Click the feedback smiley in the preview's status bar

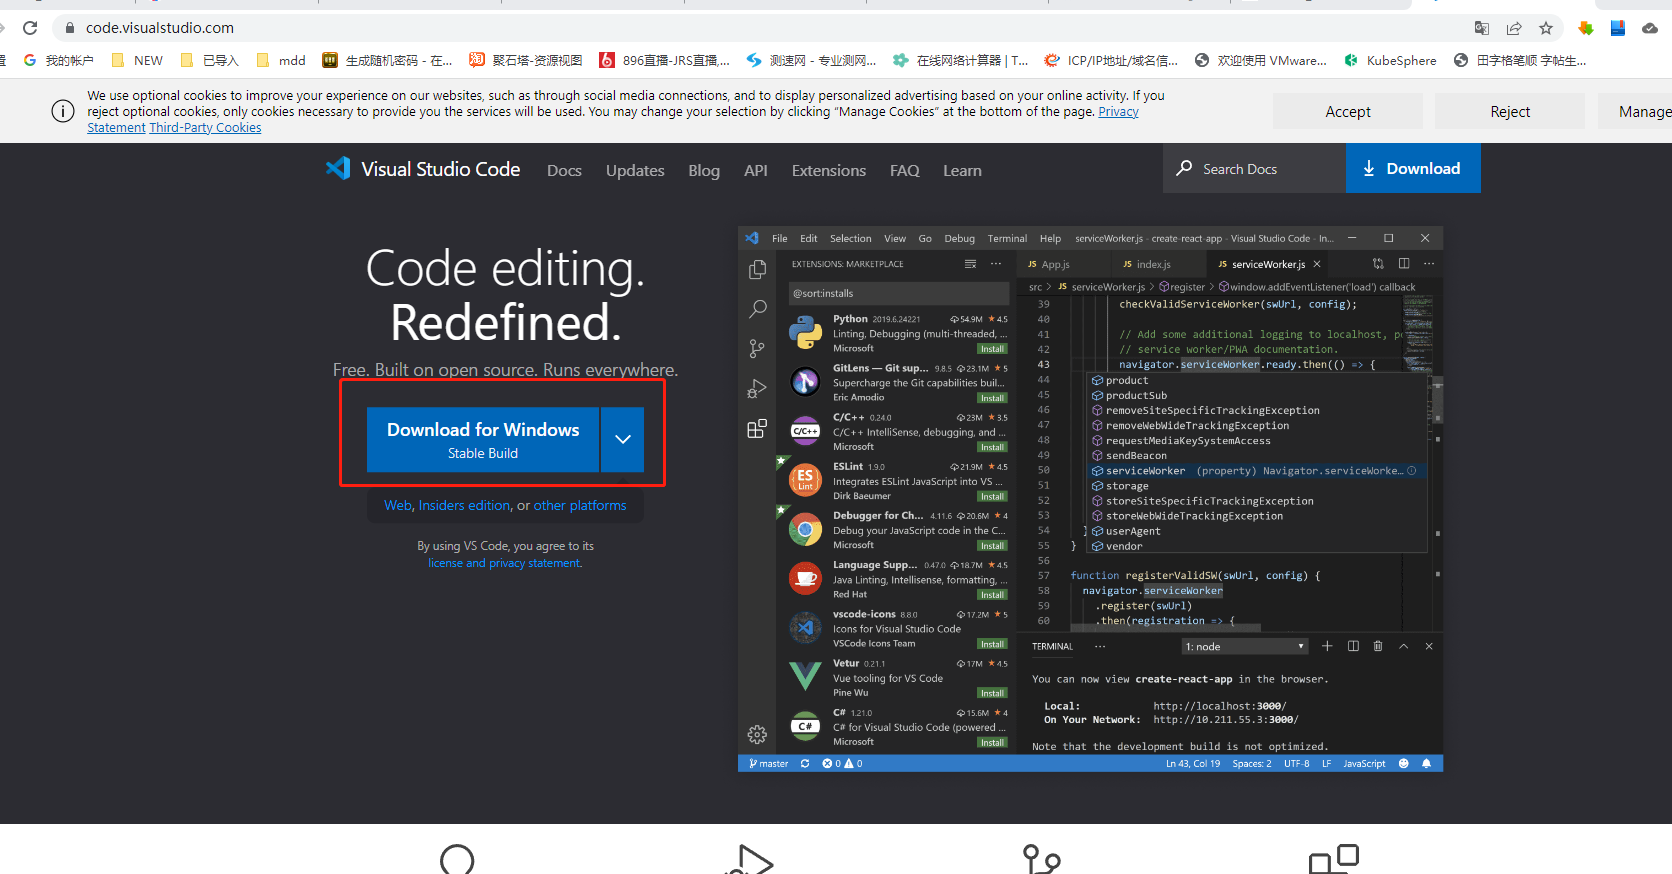(1403, 763)
